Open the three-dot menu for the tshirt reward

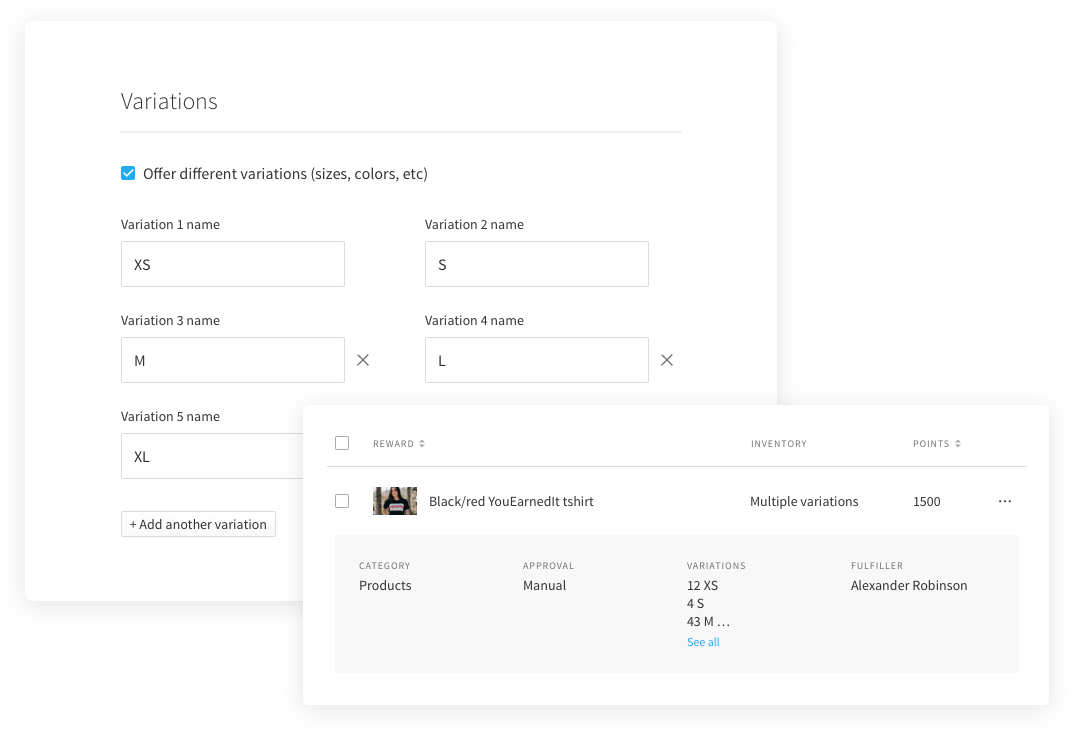pyautogui.click(x=1005, y=501)
